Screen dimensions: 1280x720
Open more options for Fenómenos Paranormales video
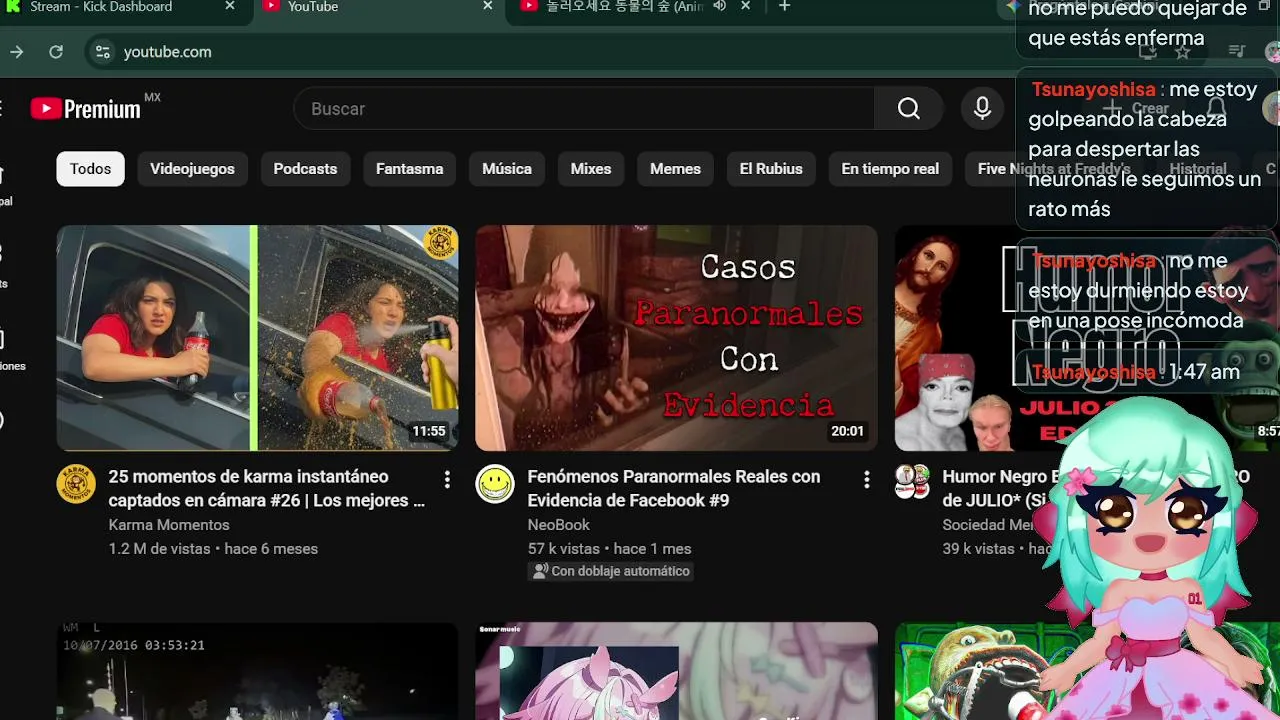coord(866,480)
